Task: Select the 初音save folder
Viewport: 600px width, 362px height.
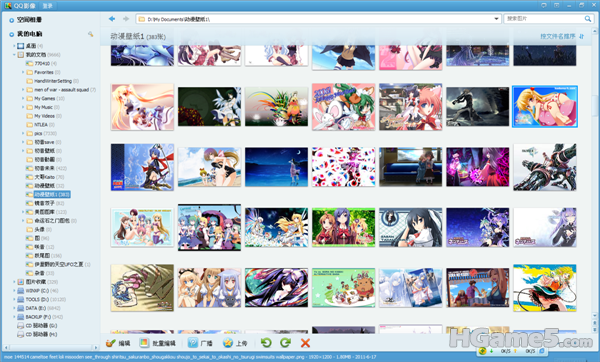Action: (x=43, y=142)
